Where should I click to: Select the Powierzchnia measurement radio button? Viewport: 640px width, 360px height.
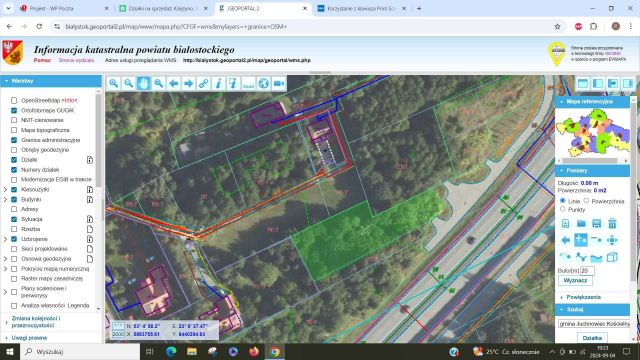[x=586, y=201]
